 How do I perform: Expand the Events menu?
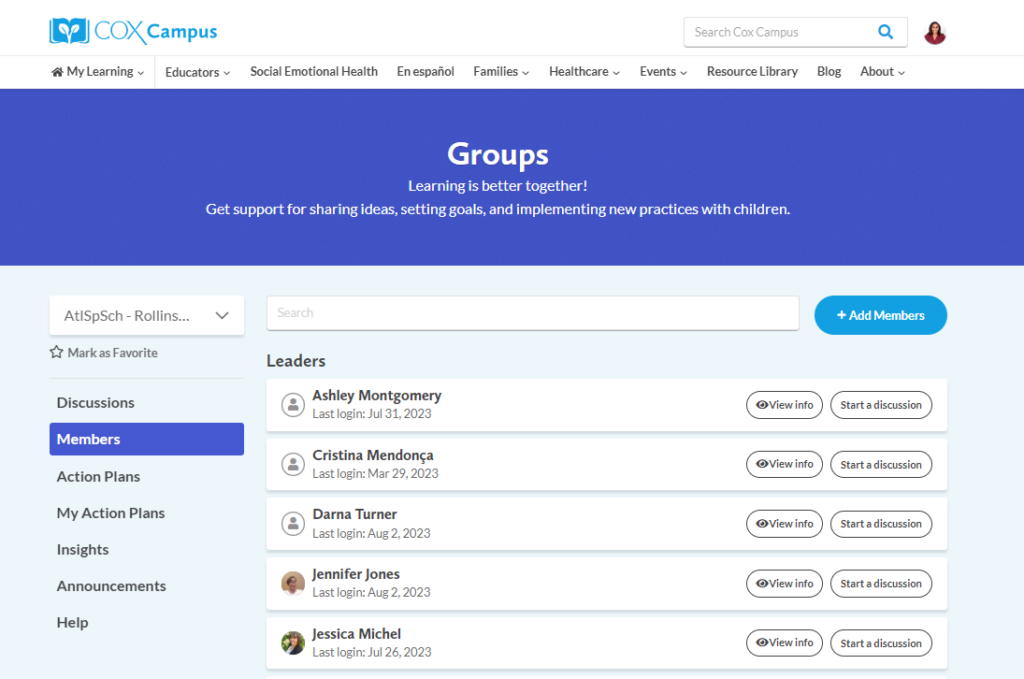[x=663, y=72]
